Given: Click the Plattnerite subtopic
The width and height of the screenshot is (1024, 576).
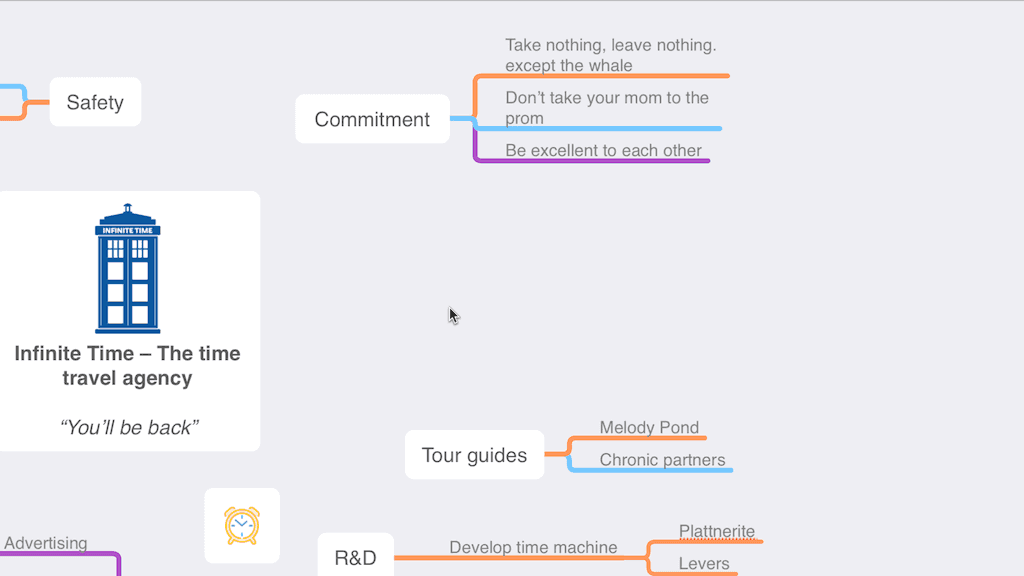Looking at the screenshot, I should [716, 531].
